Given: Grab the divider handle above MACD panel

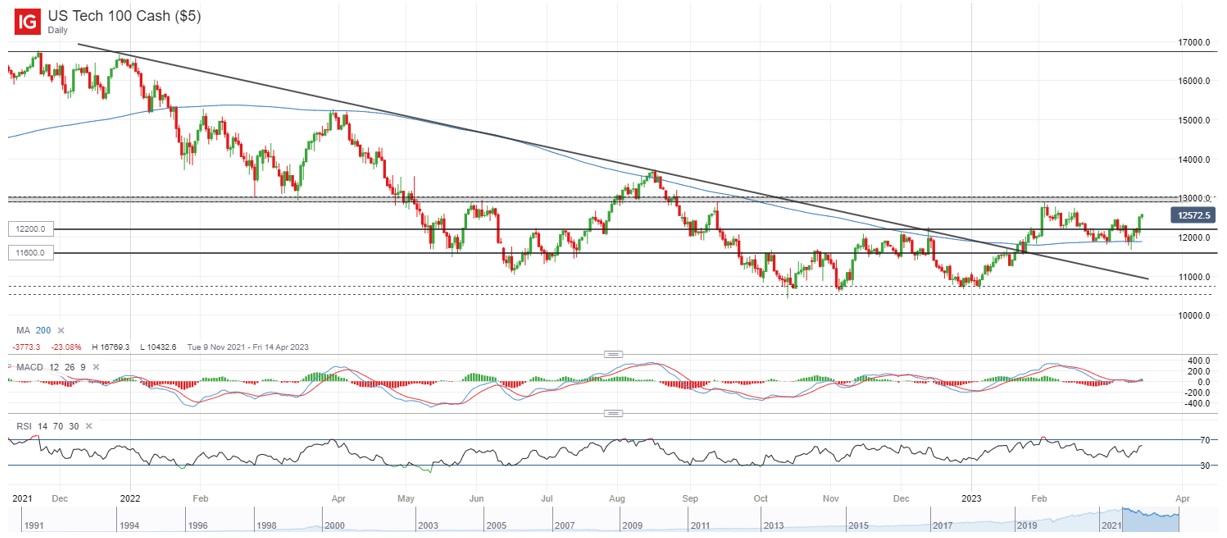Looking at the screenshot, I should click(613, 354).
